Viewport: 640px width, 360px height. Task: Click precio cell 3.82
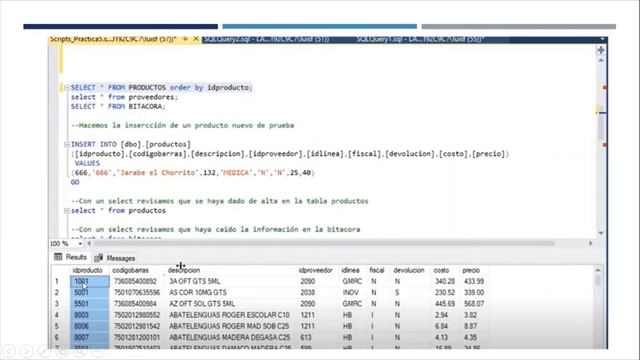(470, 315)
